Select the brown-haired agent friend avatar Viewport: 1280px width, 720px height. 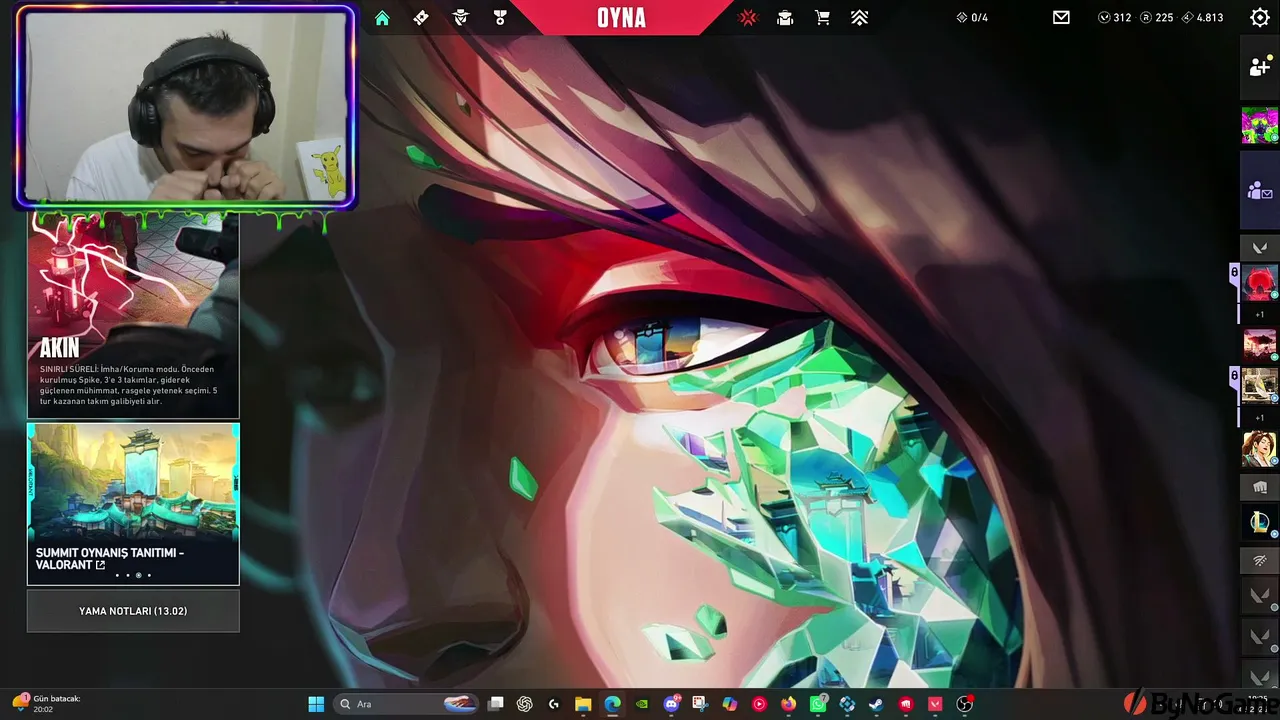1260,449
